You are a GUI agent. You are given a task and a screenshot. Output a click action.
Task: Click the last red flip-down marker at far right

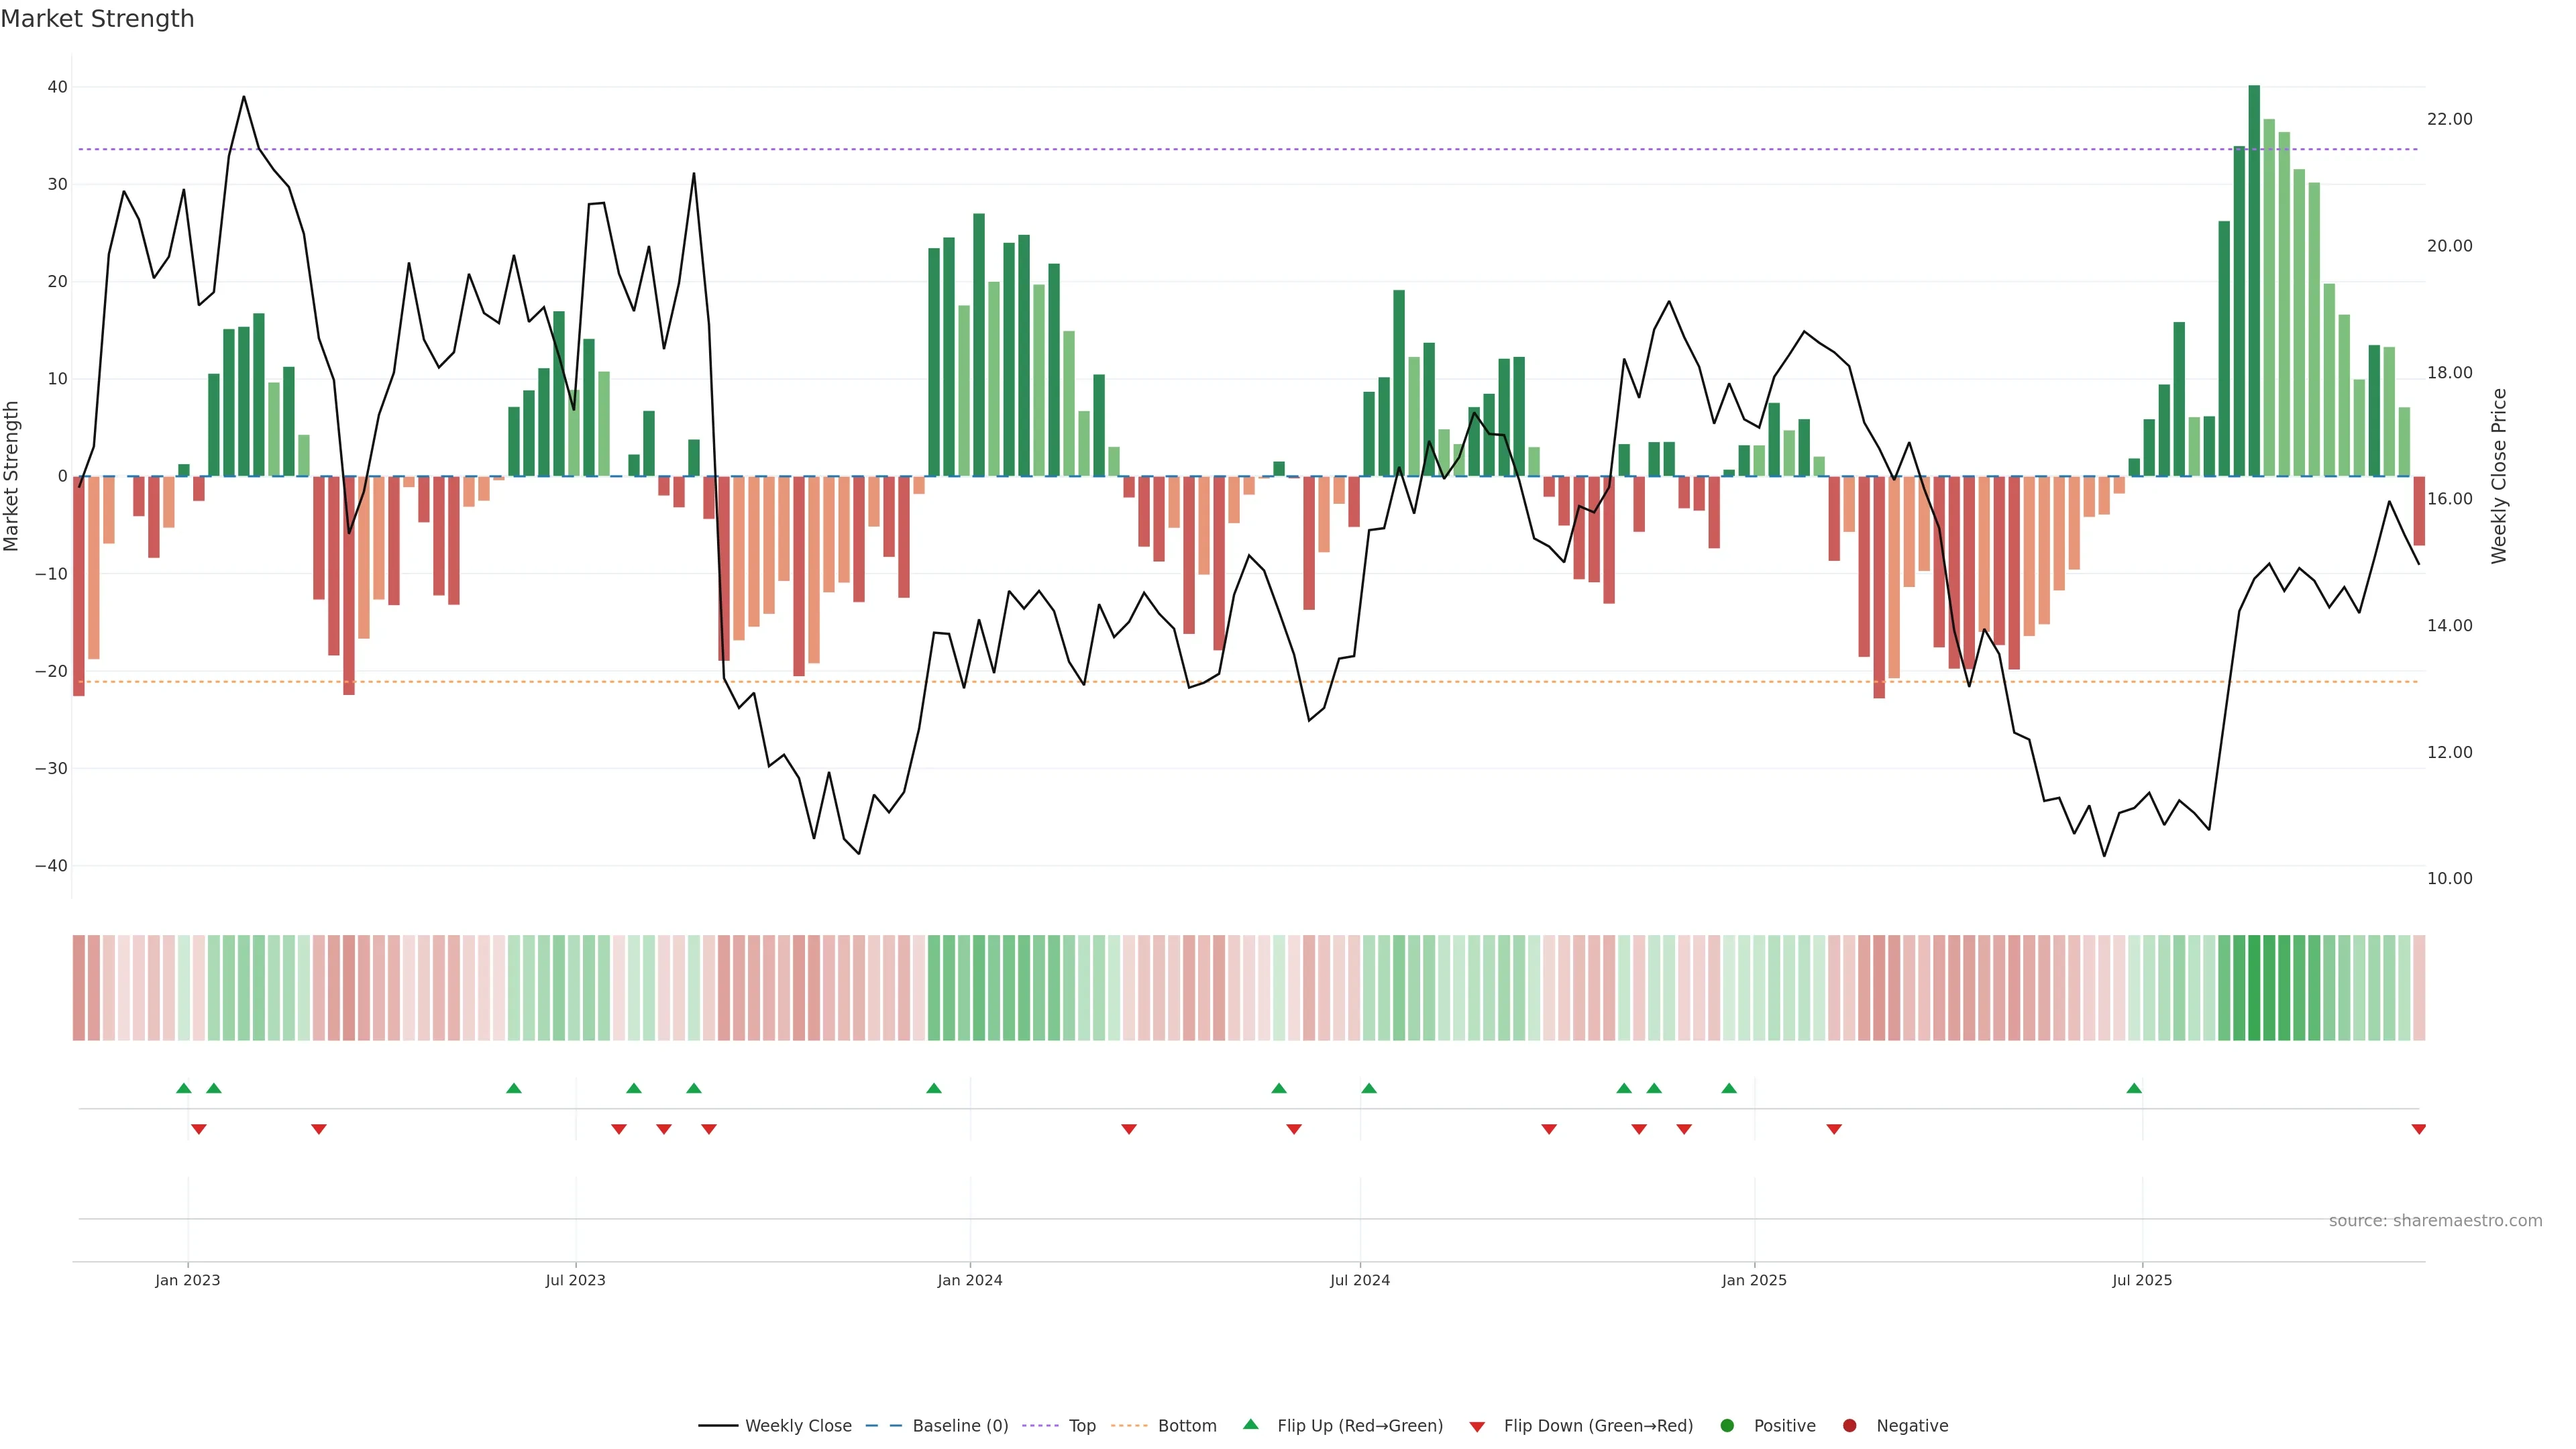(2418, 1129)
